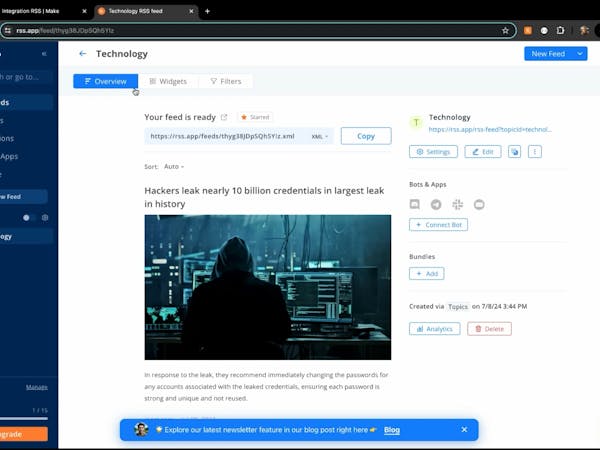Delete the Technology feed
Screen dimensions: 600x450
point(489,329)
